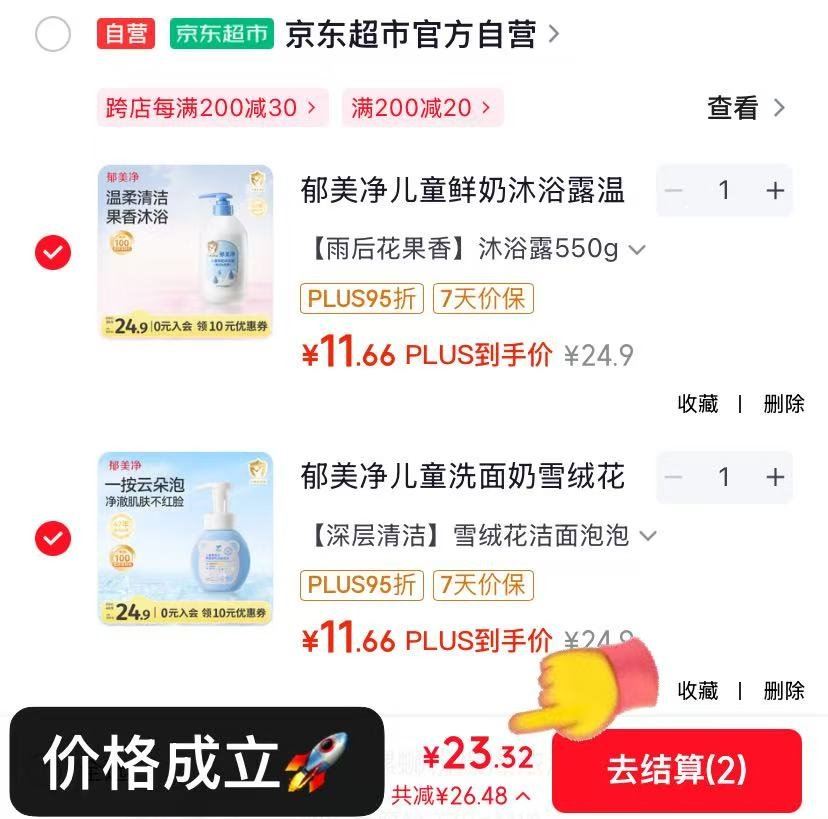
Task: Click 去结算(2) checkout button
Action: coord(677,770)
